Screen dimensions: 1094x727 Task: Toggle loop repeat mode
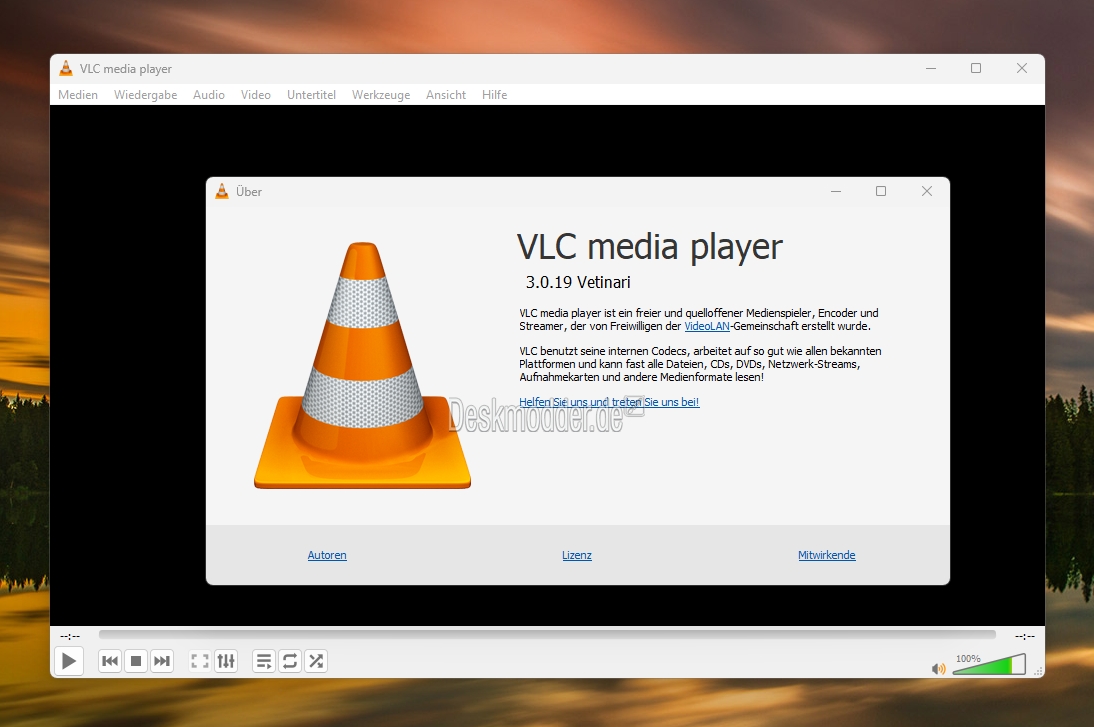[x=290, y=661]
